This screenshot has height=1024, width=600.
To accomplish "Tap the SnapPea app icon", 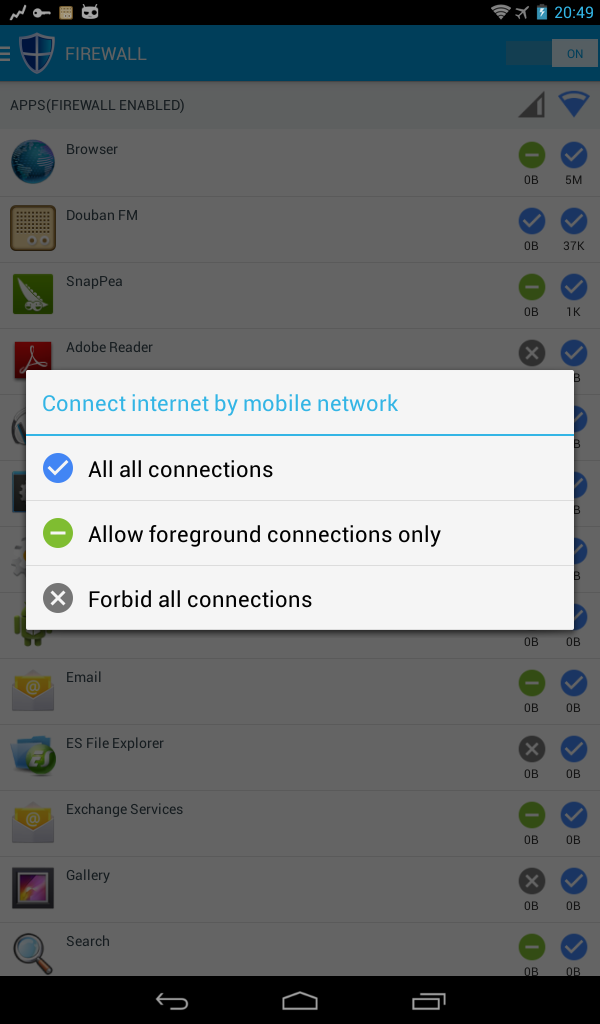I will (33, 294).
